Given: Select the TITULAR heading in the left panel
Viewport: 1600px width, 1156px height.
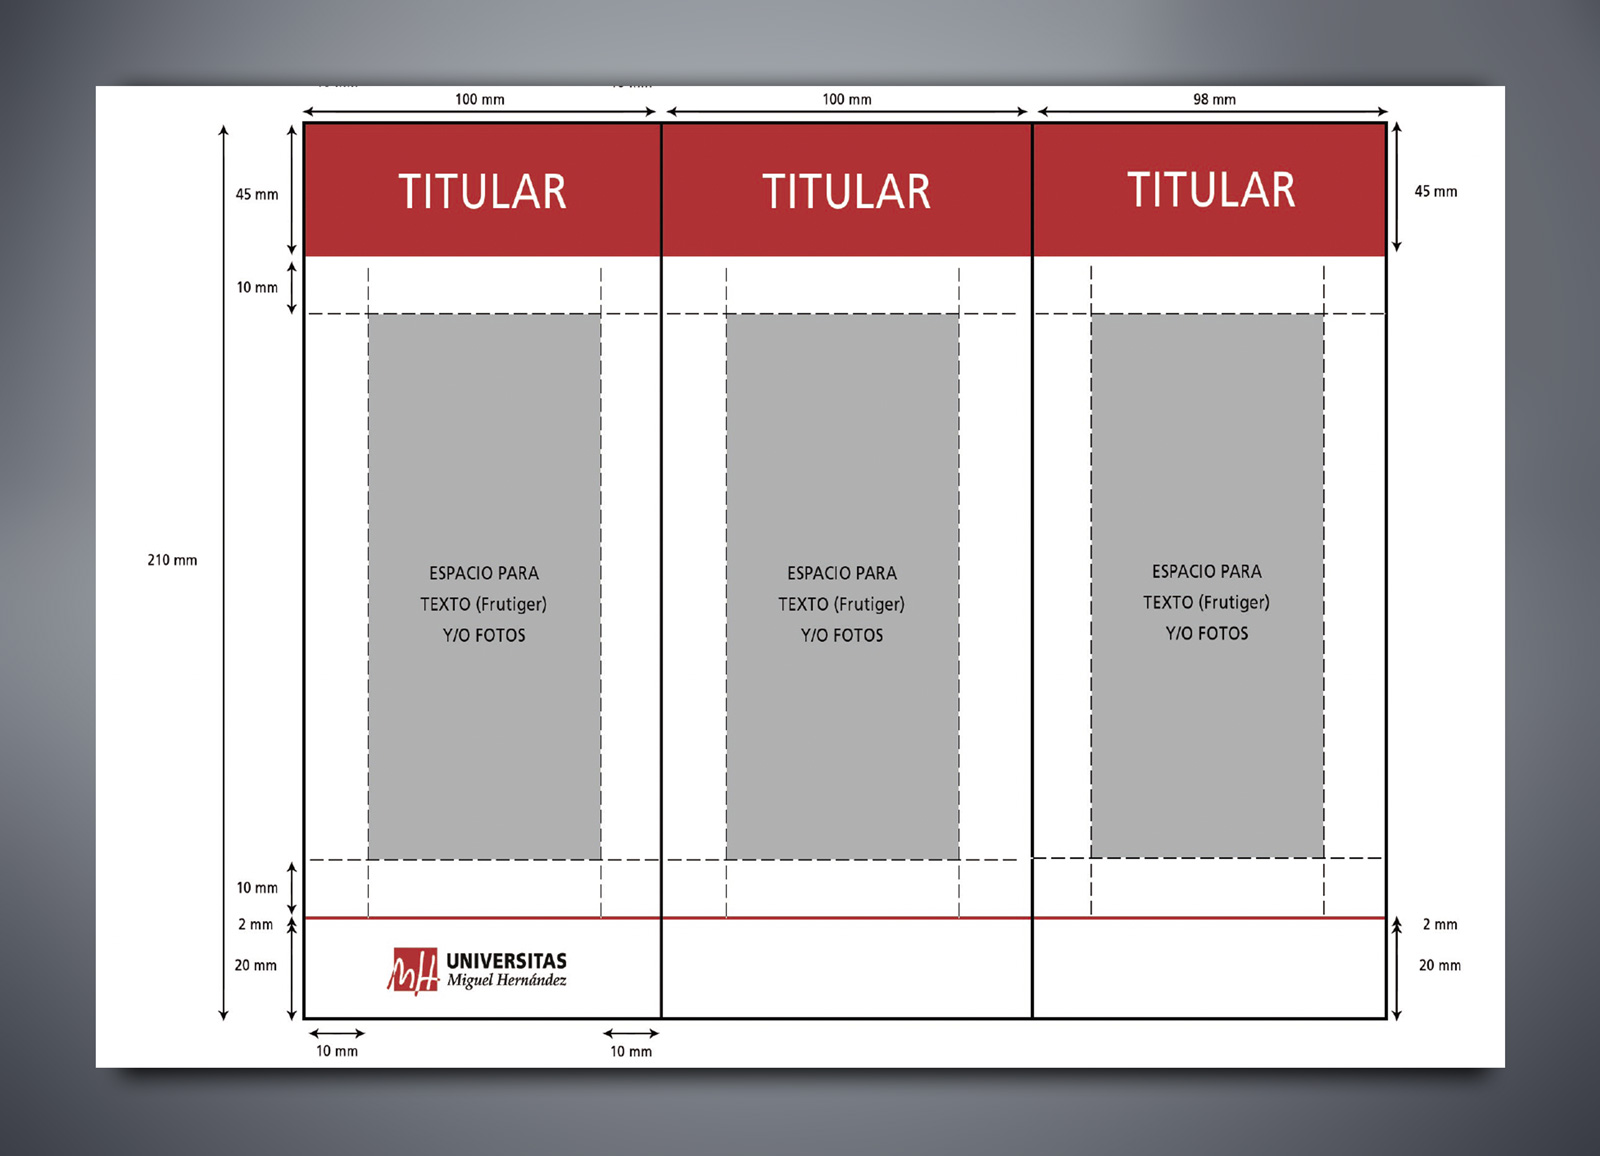Looking at the screenshot, I should tap(482, 192).
